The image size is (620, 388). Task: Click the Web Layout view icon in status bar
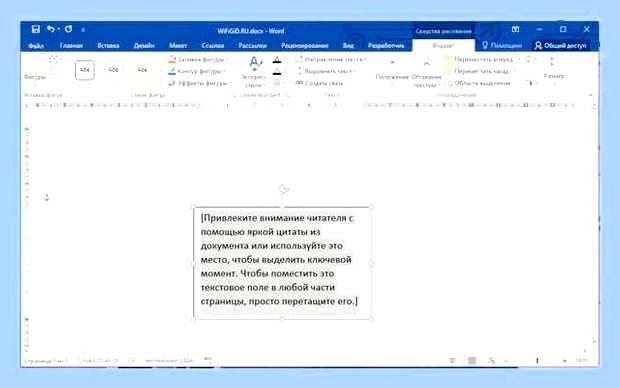491,360
